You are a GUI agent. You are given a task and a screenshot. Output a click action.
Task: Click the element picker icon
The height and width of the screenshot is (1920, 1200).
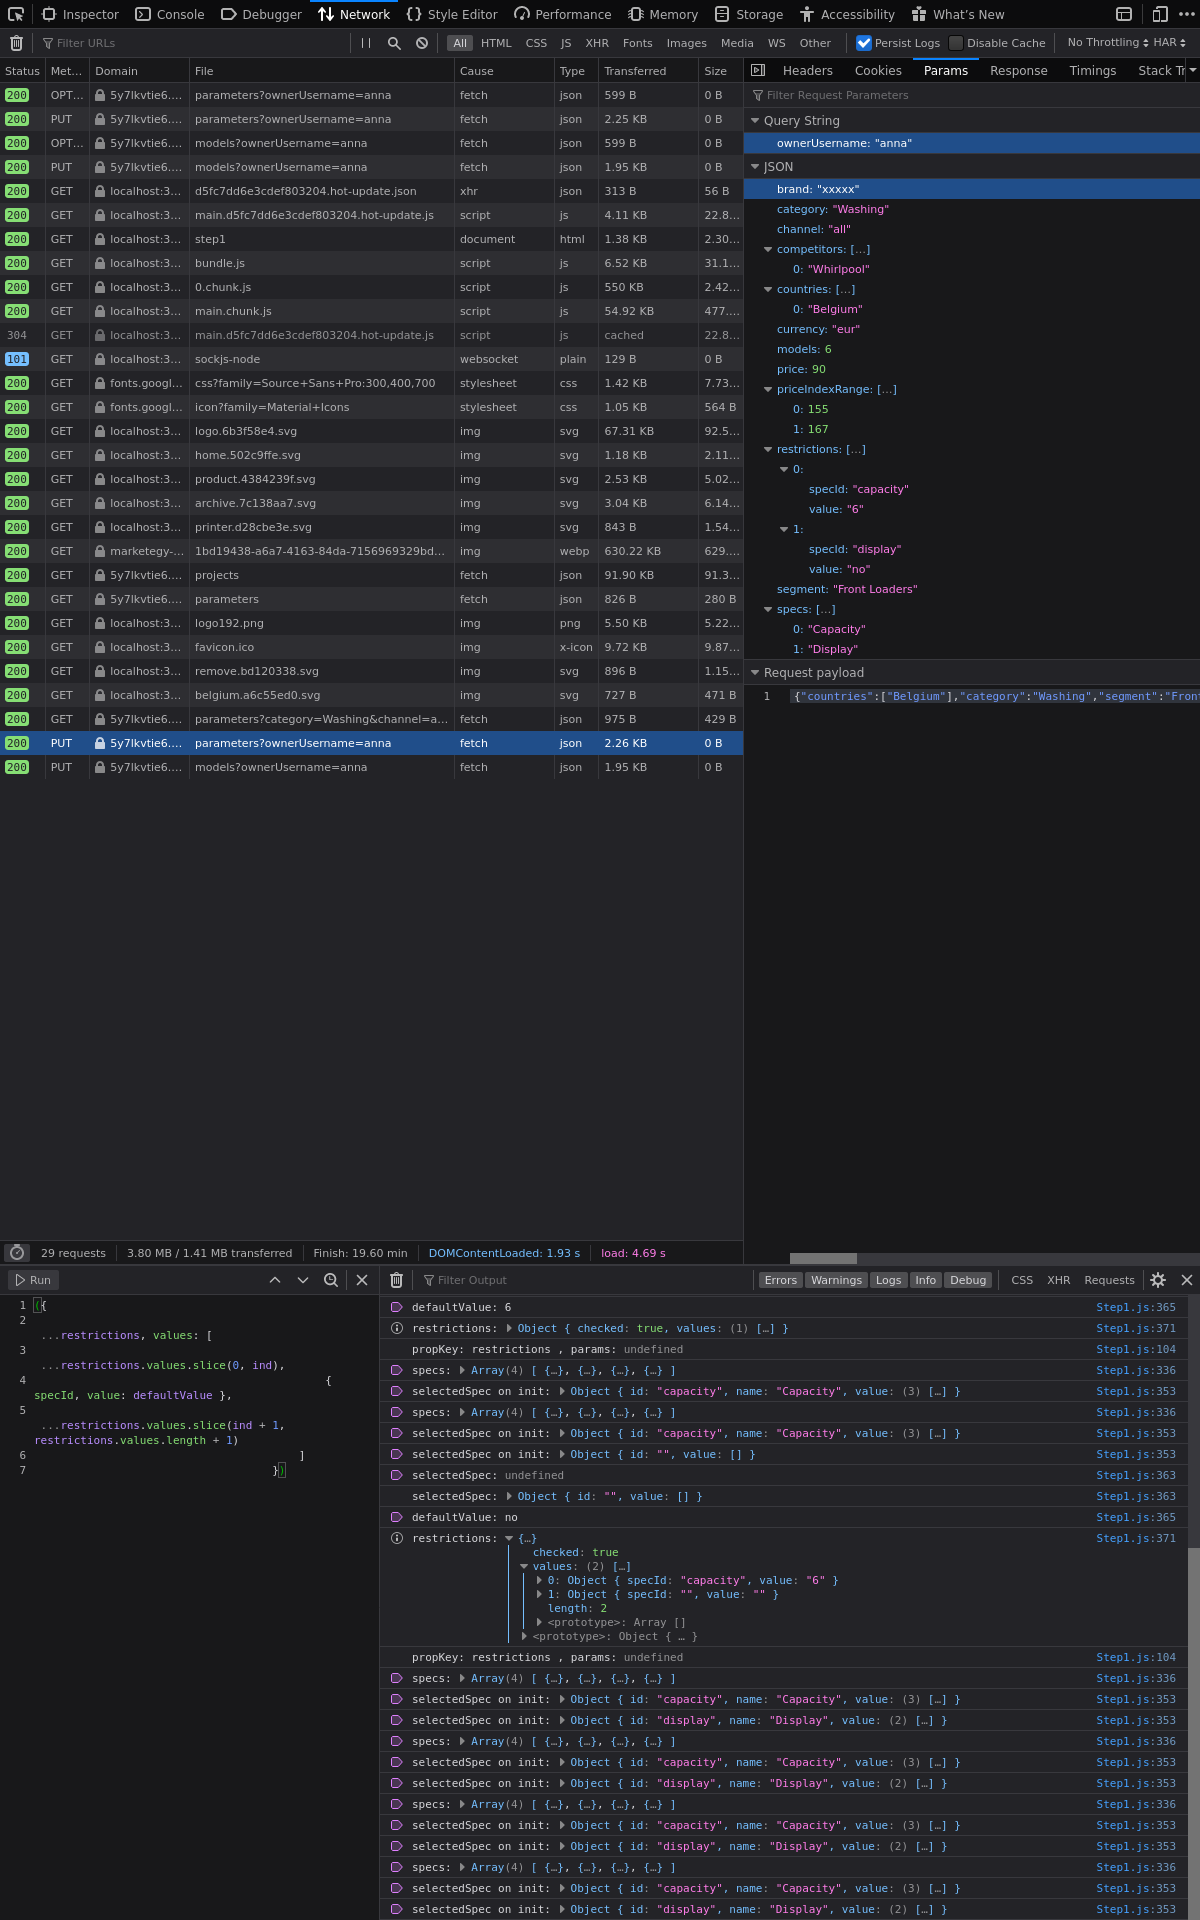point(16,14)
